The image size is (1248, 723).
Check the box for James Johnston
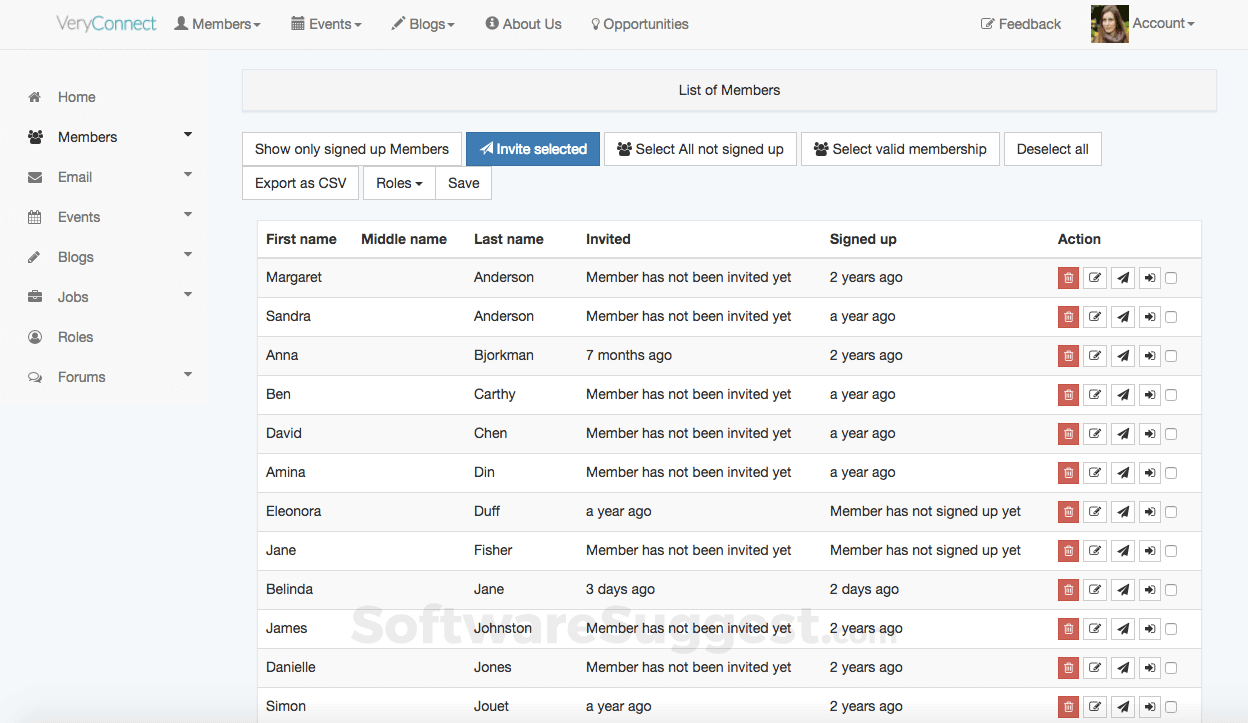pyautogui.click(x=1171, y=629)
